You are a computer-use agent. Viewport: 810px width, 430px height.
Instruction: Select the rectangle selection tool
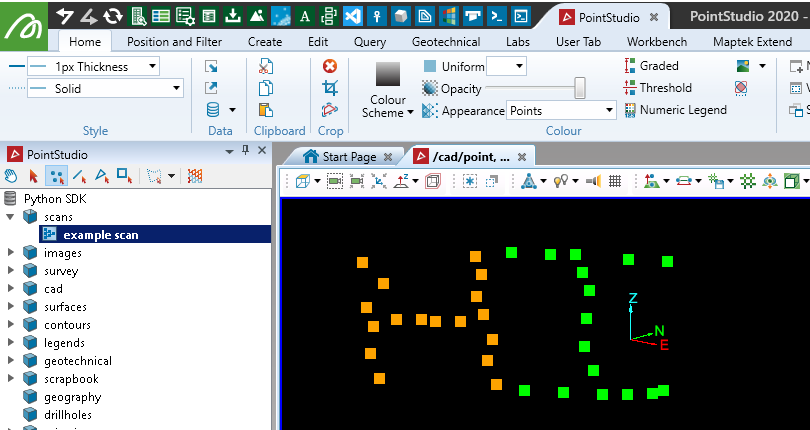pos(124,176)
